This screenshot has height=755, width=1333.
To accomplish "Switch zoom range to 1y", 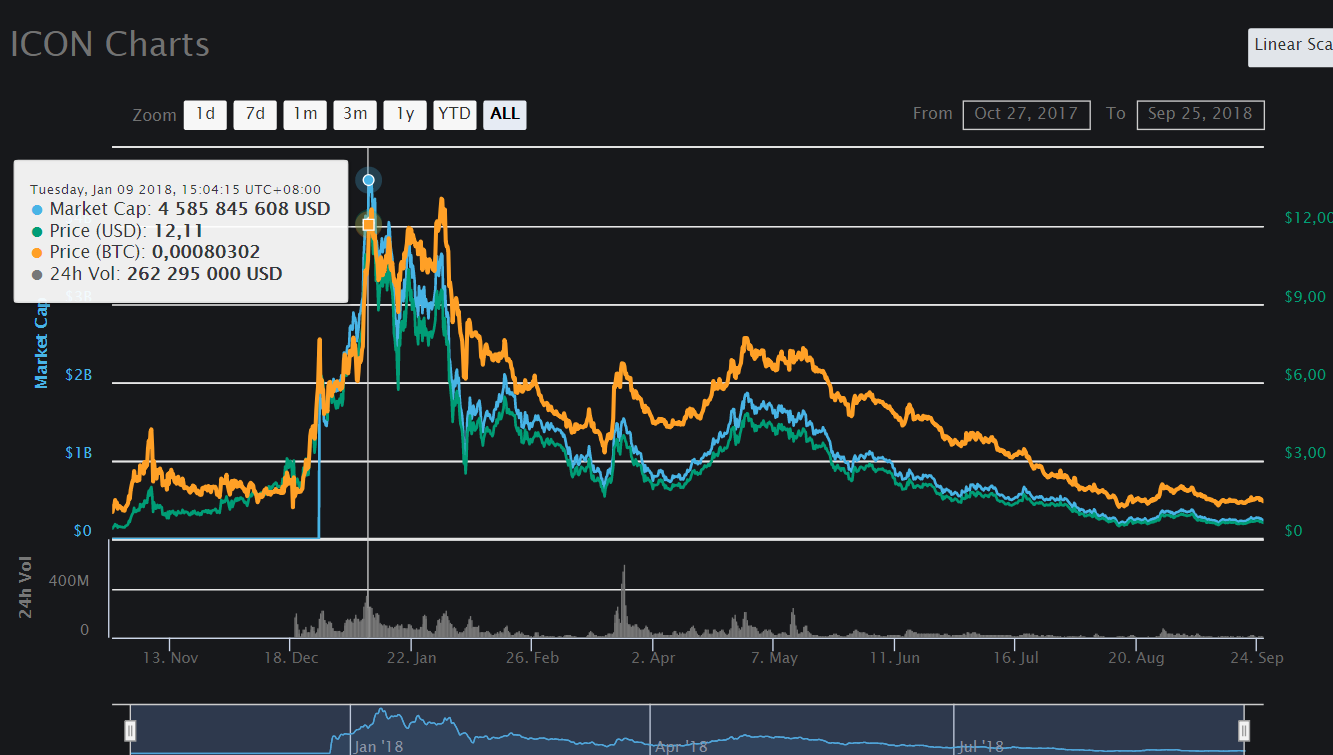I will coord(405,115).
